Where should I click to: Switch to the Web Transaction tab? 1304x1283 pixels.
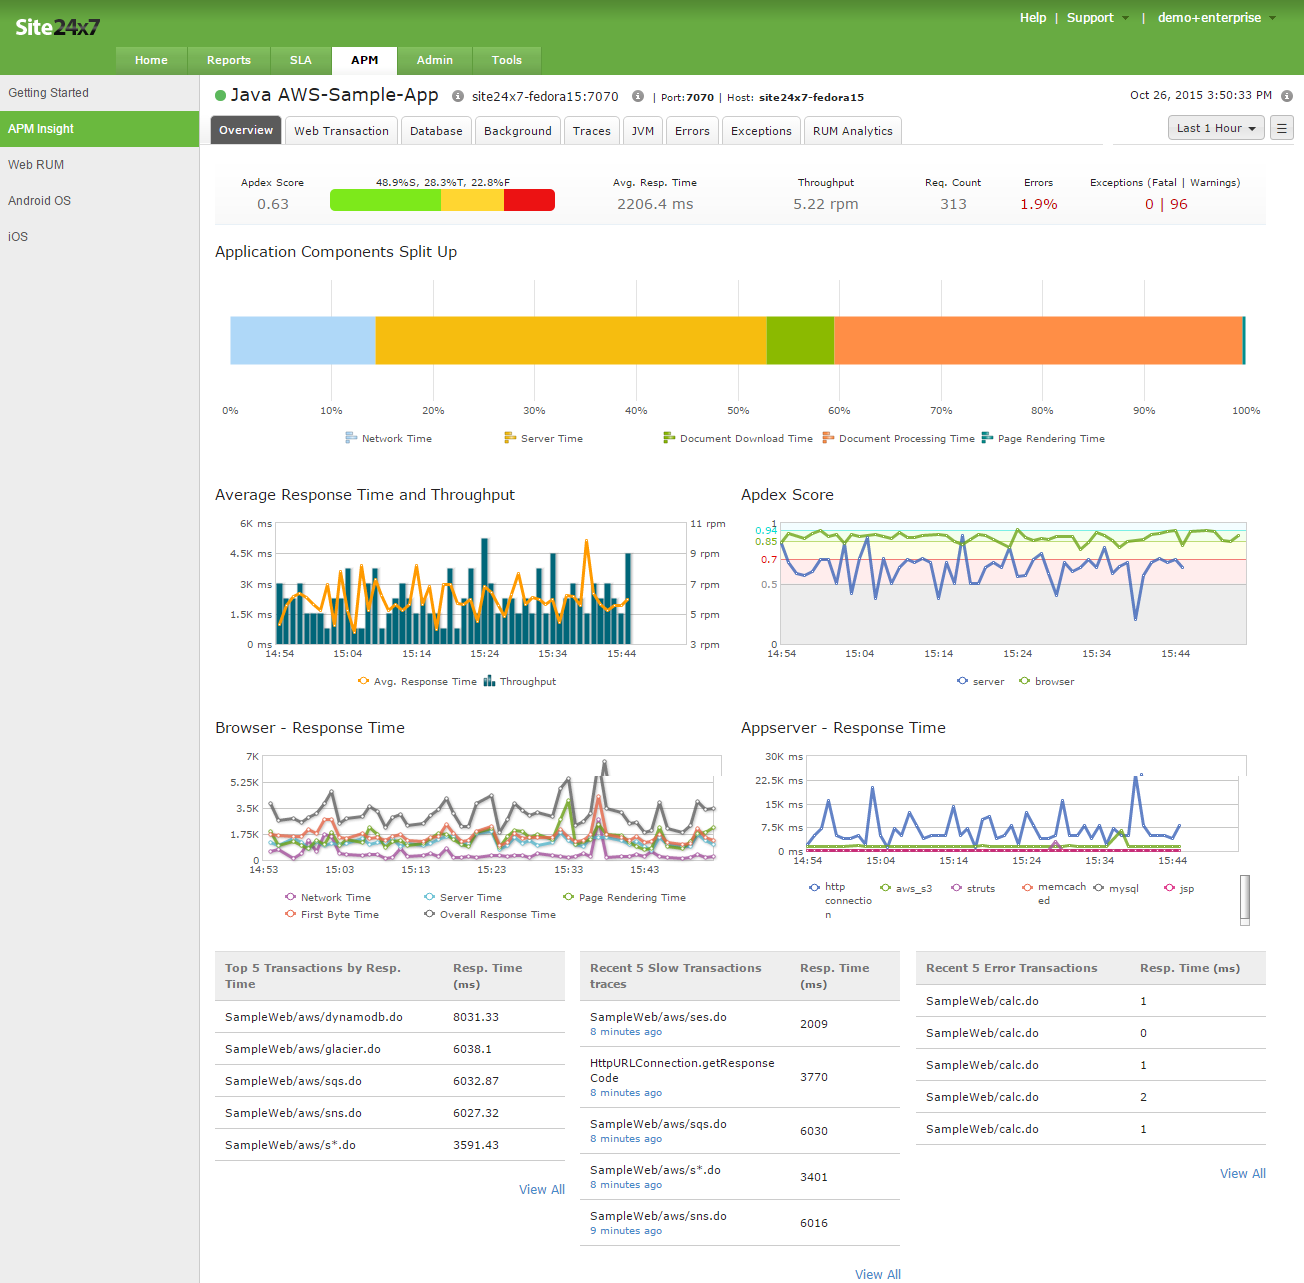[x=341, y=131]
